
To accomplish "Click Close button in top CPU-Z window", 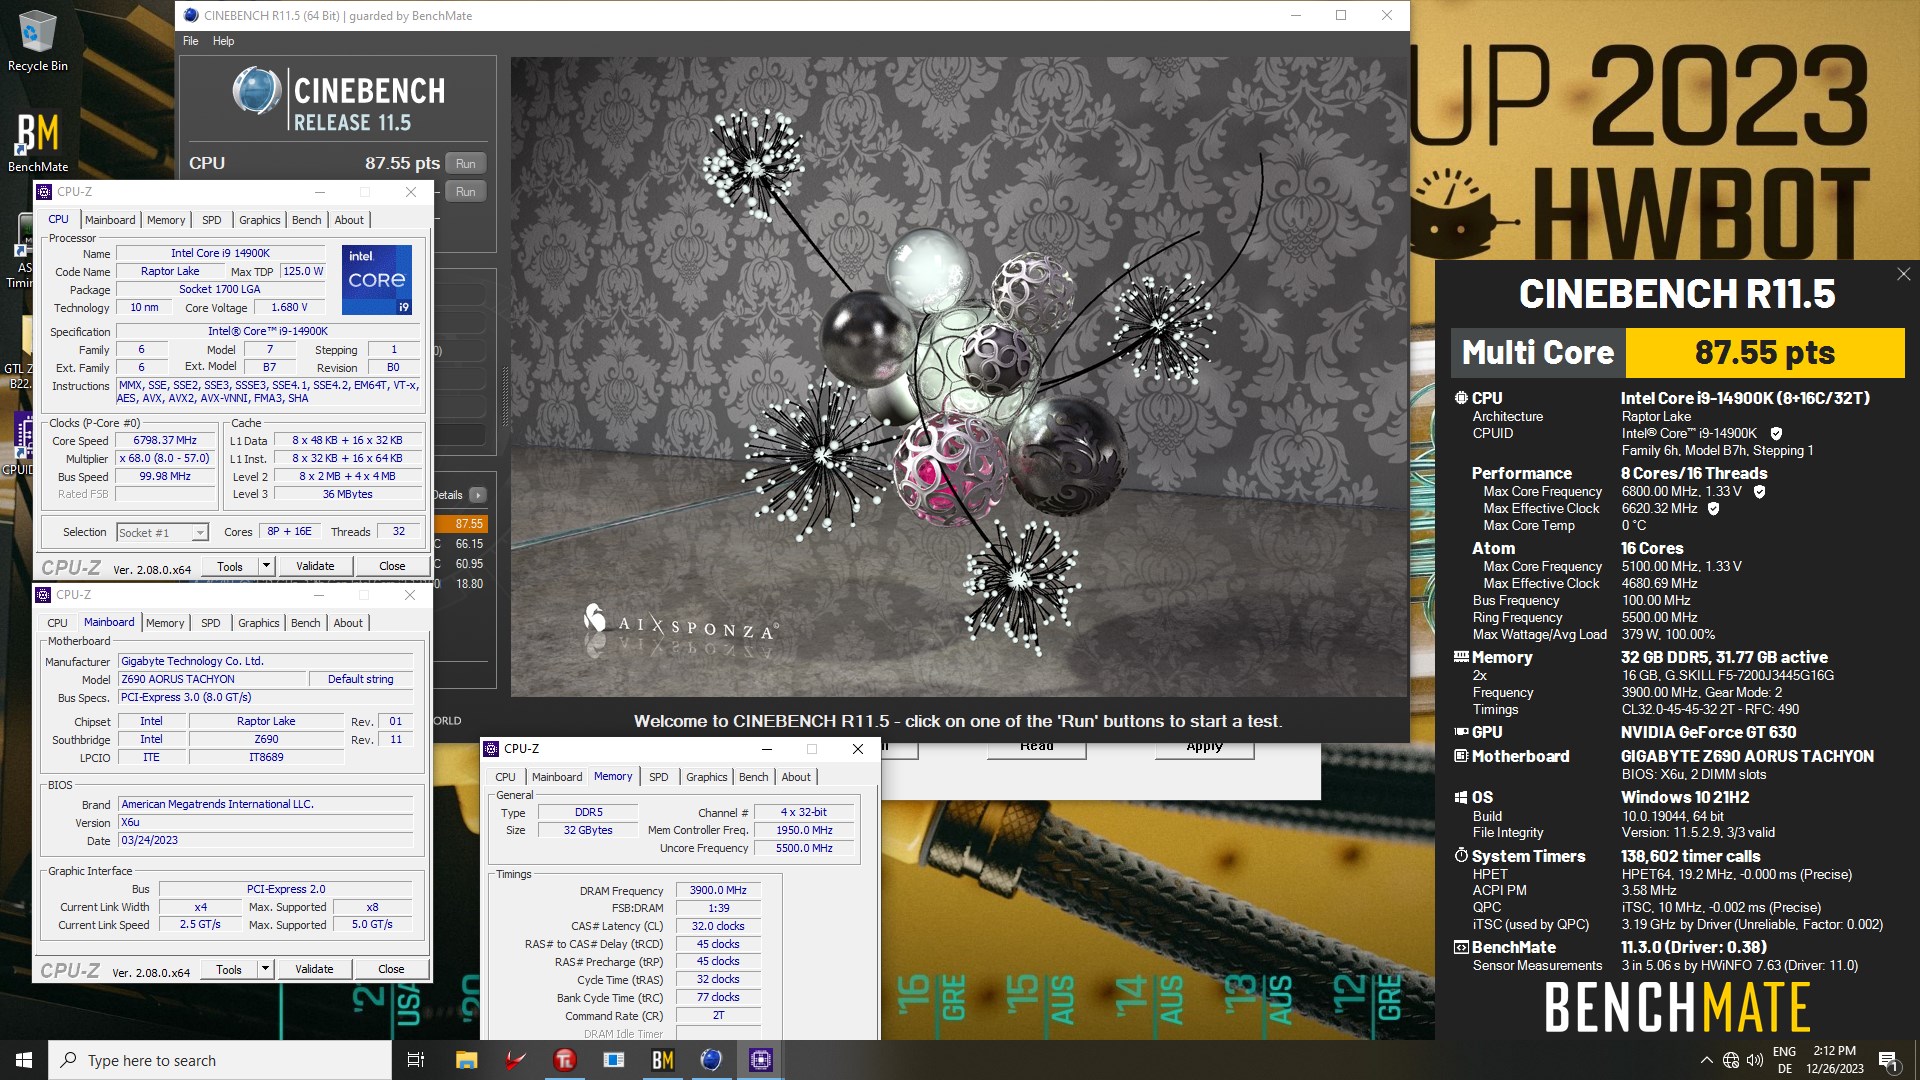I will (x=392, y=566).
